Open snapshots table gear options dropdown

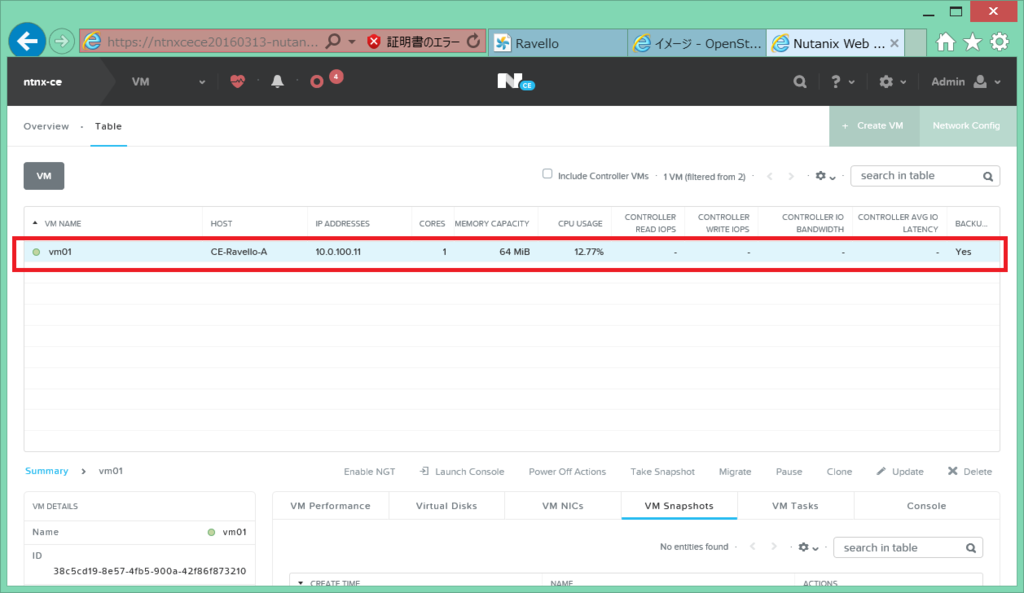[808, 547]
